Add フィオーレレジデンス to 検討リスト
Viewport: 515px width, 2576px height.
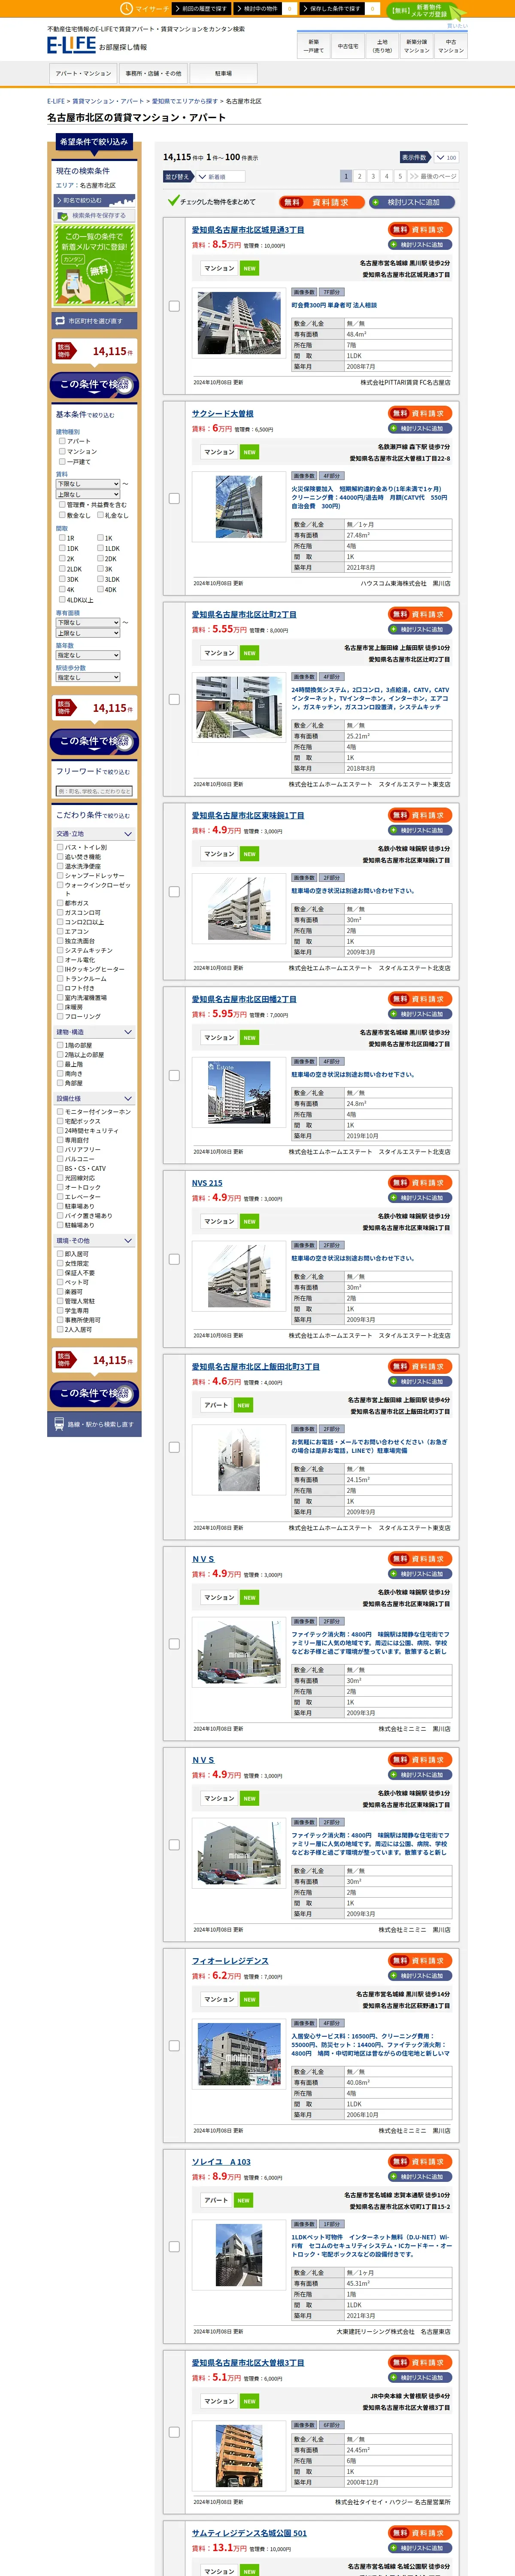point(420,1975)
